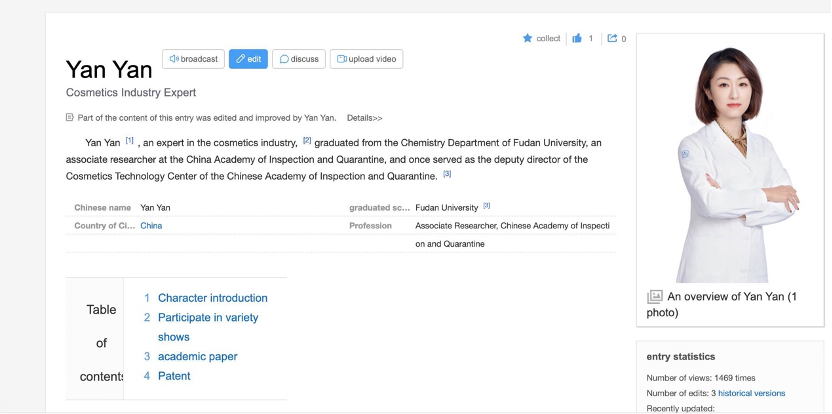Click the photo album icon under portrait

coord(655,297)
